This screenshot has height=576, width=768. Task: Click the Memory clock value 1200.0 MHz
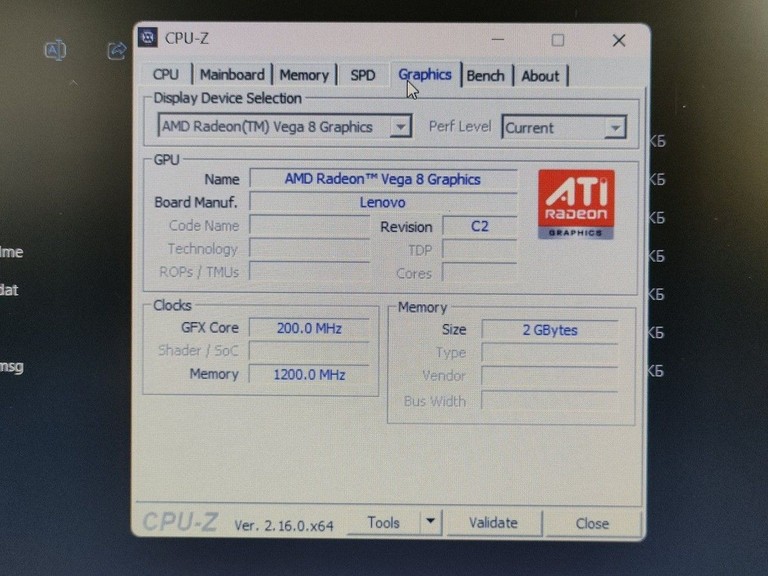tap(310, 375)
